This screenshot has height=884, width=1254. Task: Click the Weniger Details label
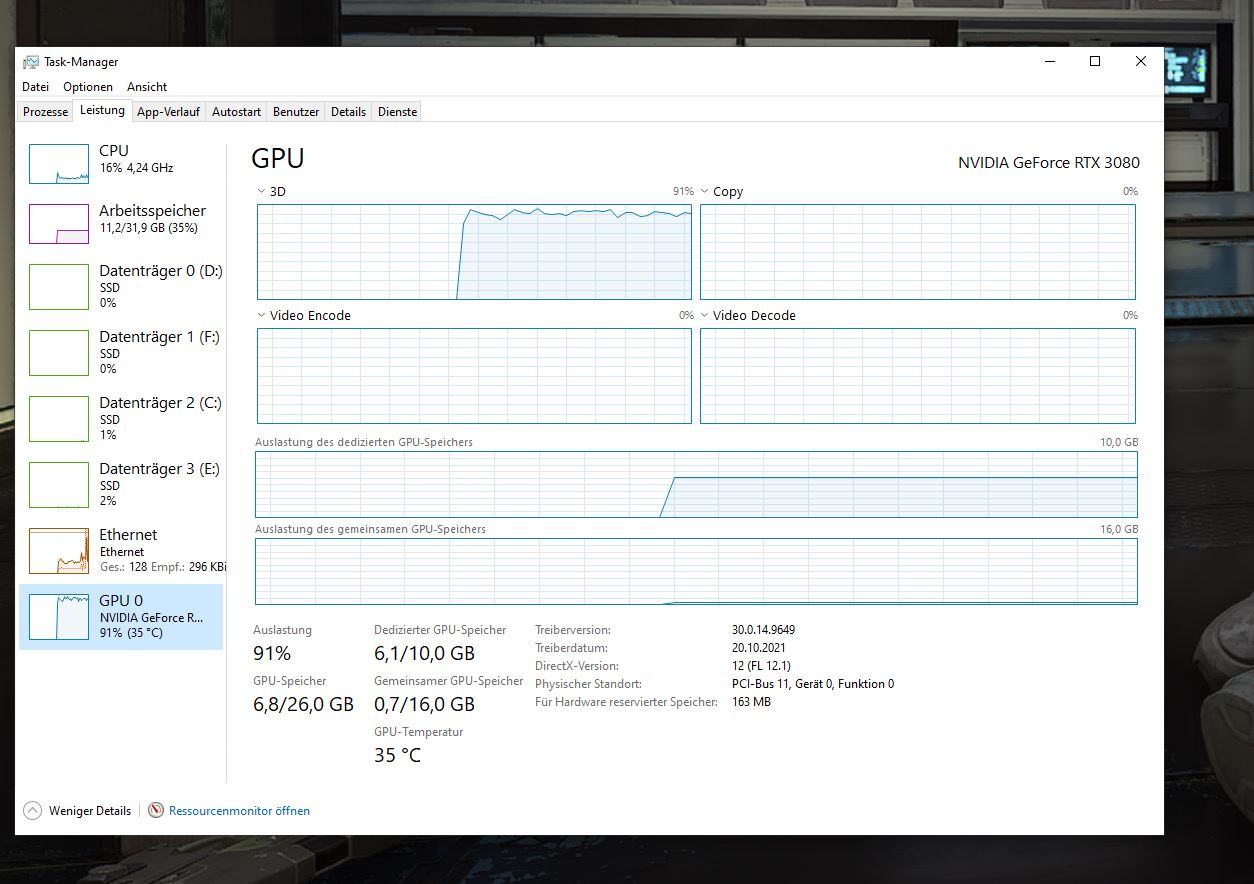point(90,811)
